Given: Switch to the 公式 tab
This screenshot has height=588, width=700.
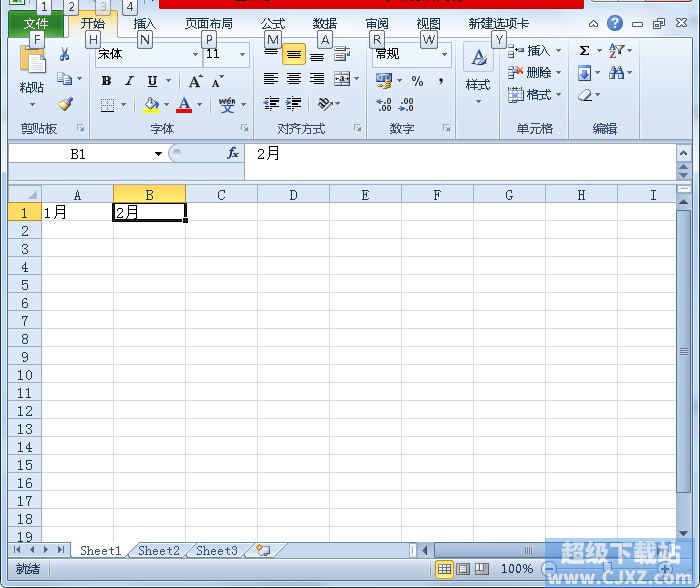Looking at the screenshot, I should point(273,24).
